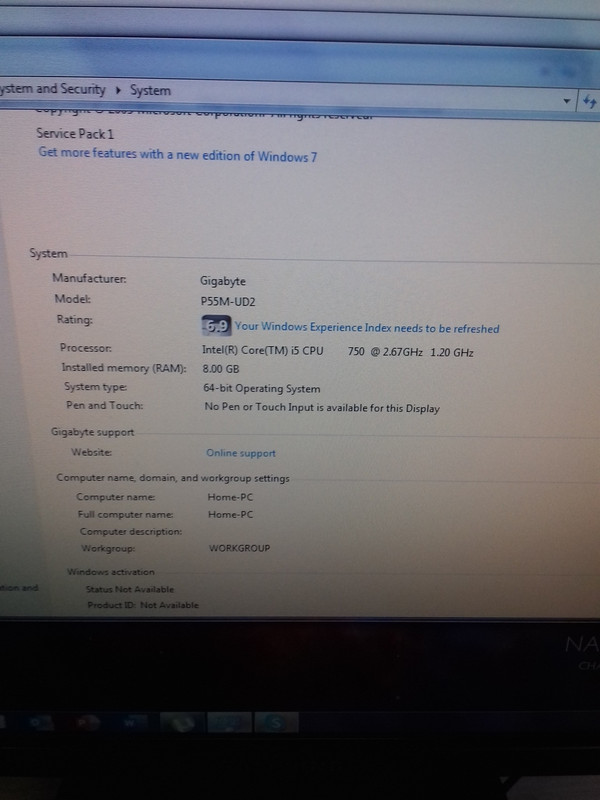
Task: Click Windows Experience Index needs refresh link
Action: [367, 328]
